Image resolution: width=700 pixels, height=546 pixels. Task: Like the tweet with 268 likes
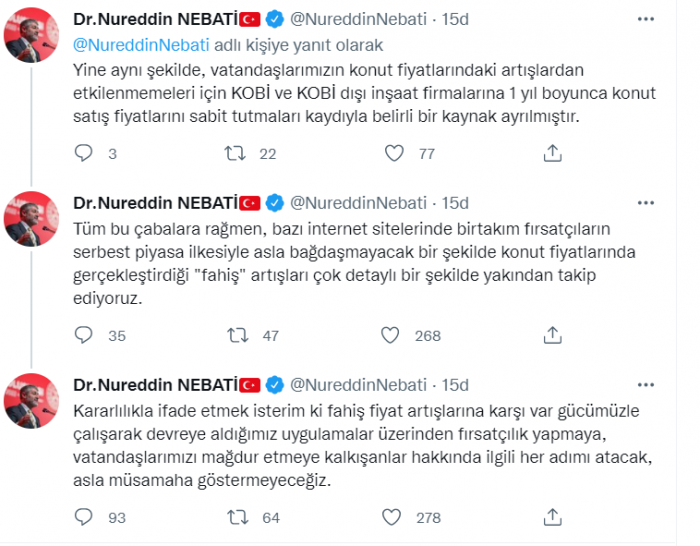tap(395, 336)
